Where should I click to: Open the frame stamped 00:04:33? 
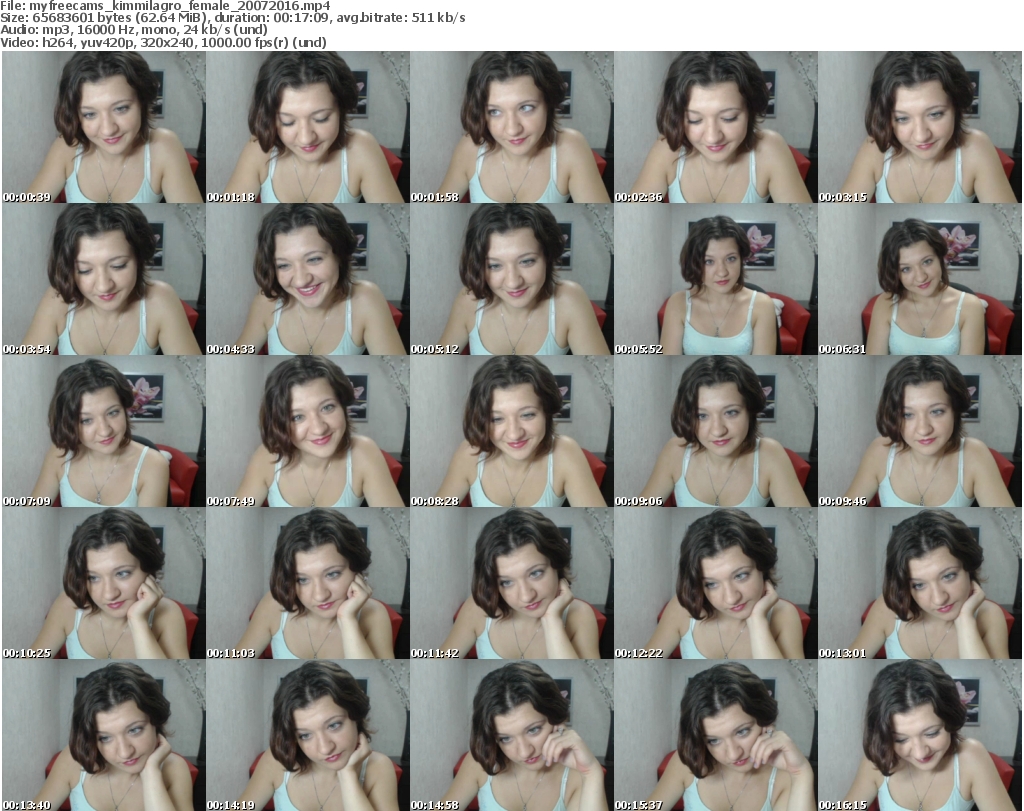[x=308, y=279]
